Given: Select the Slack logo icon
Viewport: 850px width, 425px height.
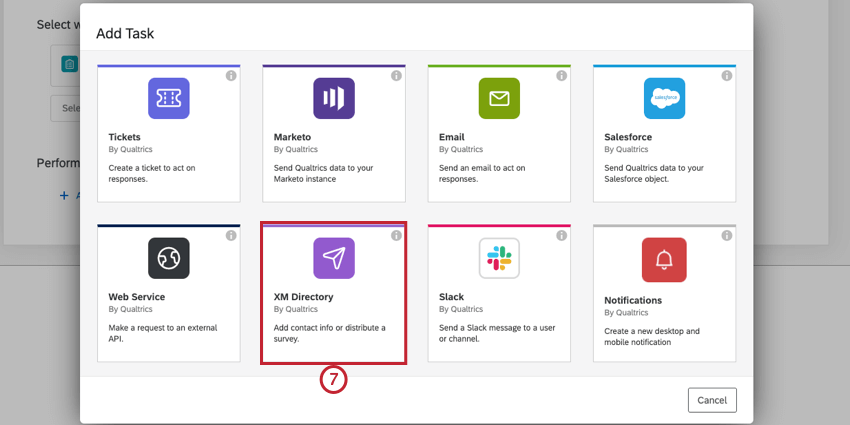Looking at the screenshot, I should click(499, 258).
